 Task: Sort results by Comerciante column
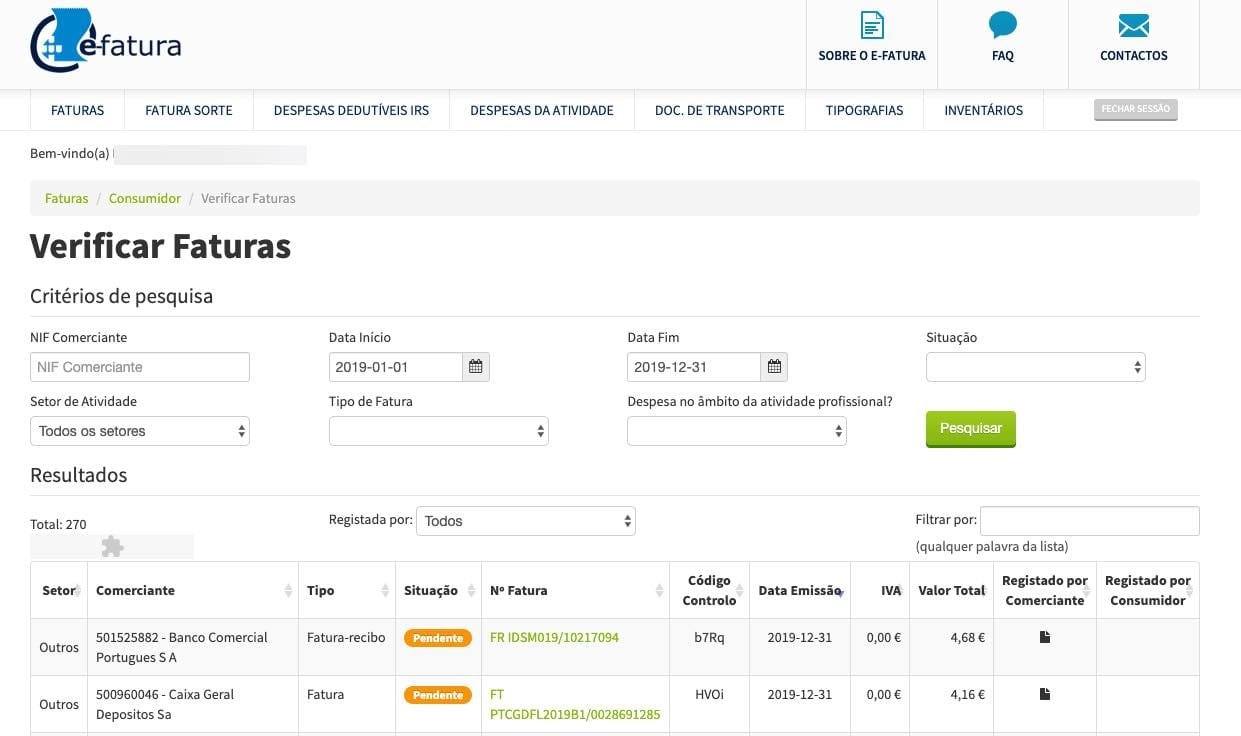pos(192,590)
